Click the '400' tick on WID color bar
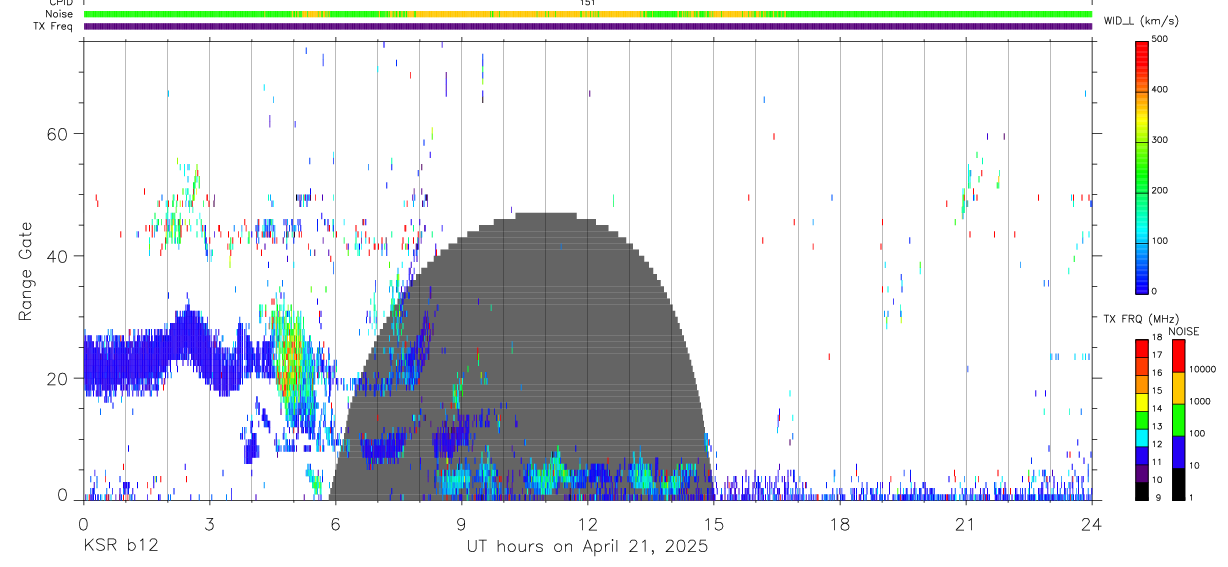 tap(1160, 89)
